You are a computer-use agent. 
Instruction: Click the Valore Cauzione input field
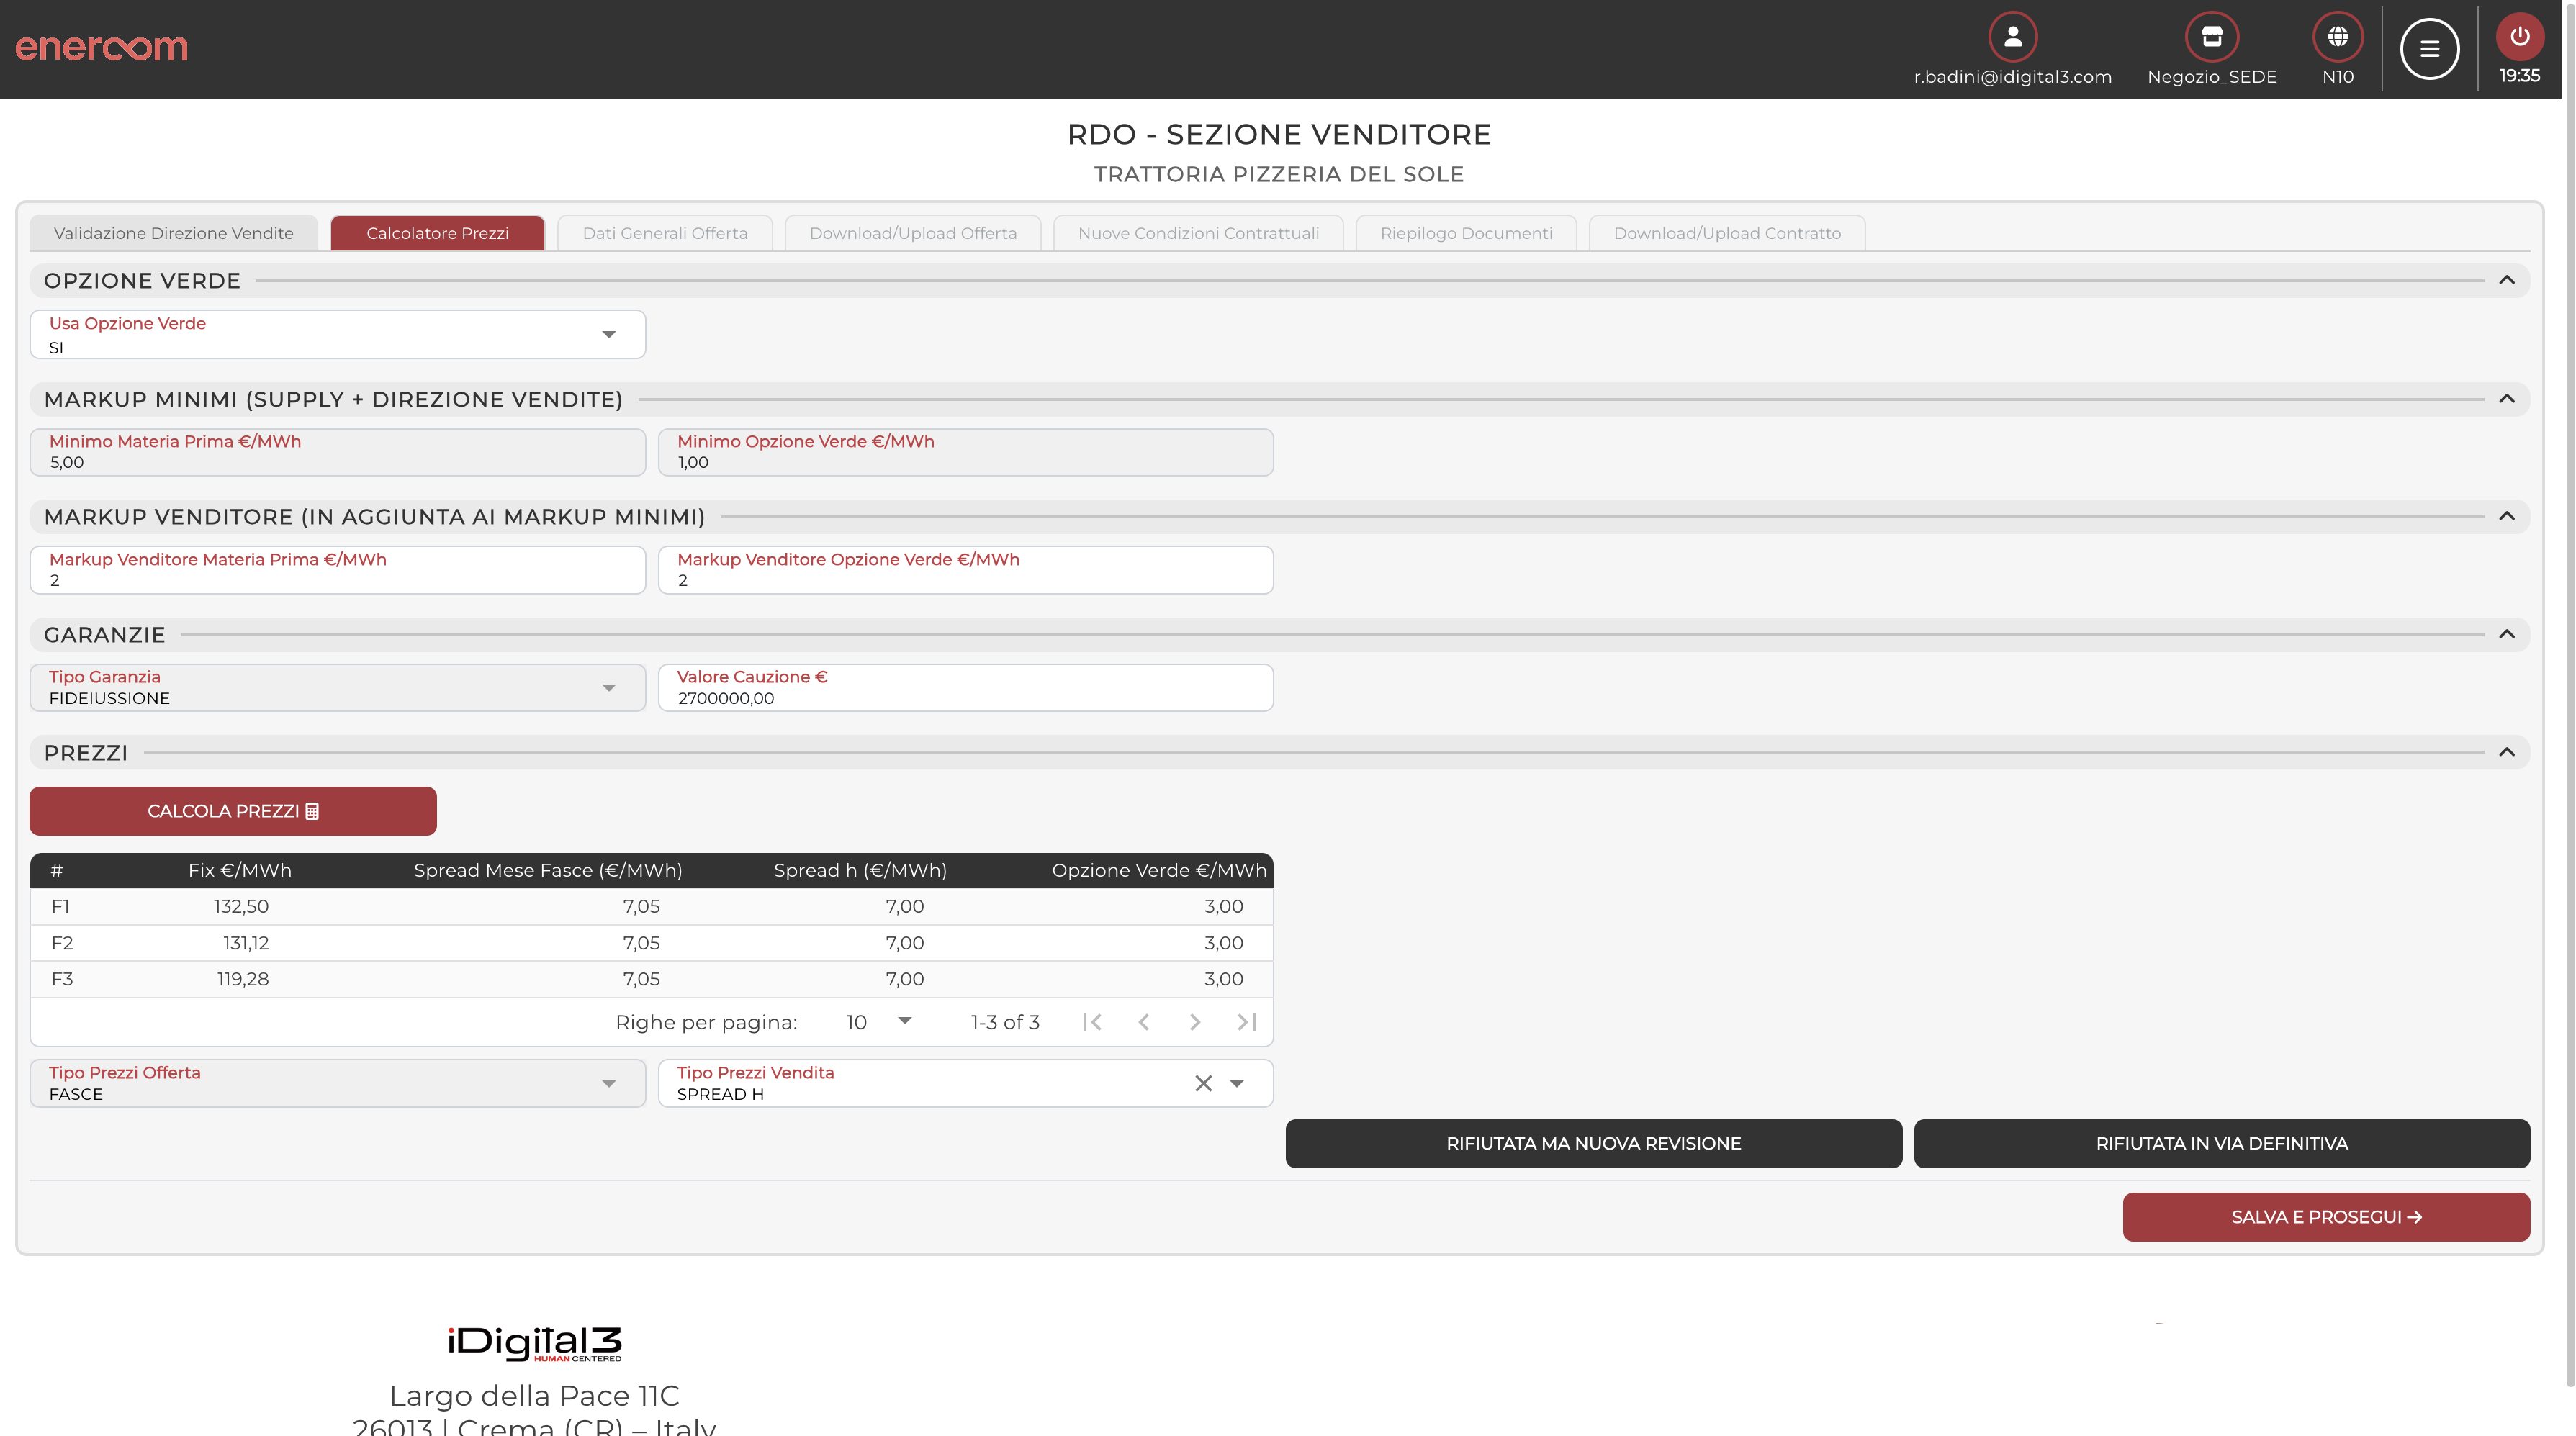click(x=965, y=697)
